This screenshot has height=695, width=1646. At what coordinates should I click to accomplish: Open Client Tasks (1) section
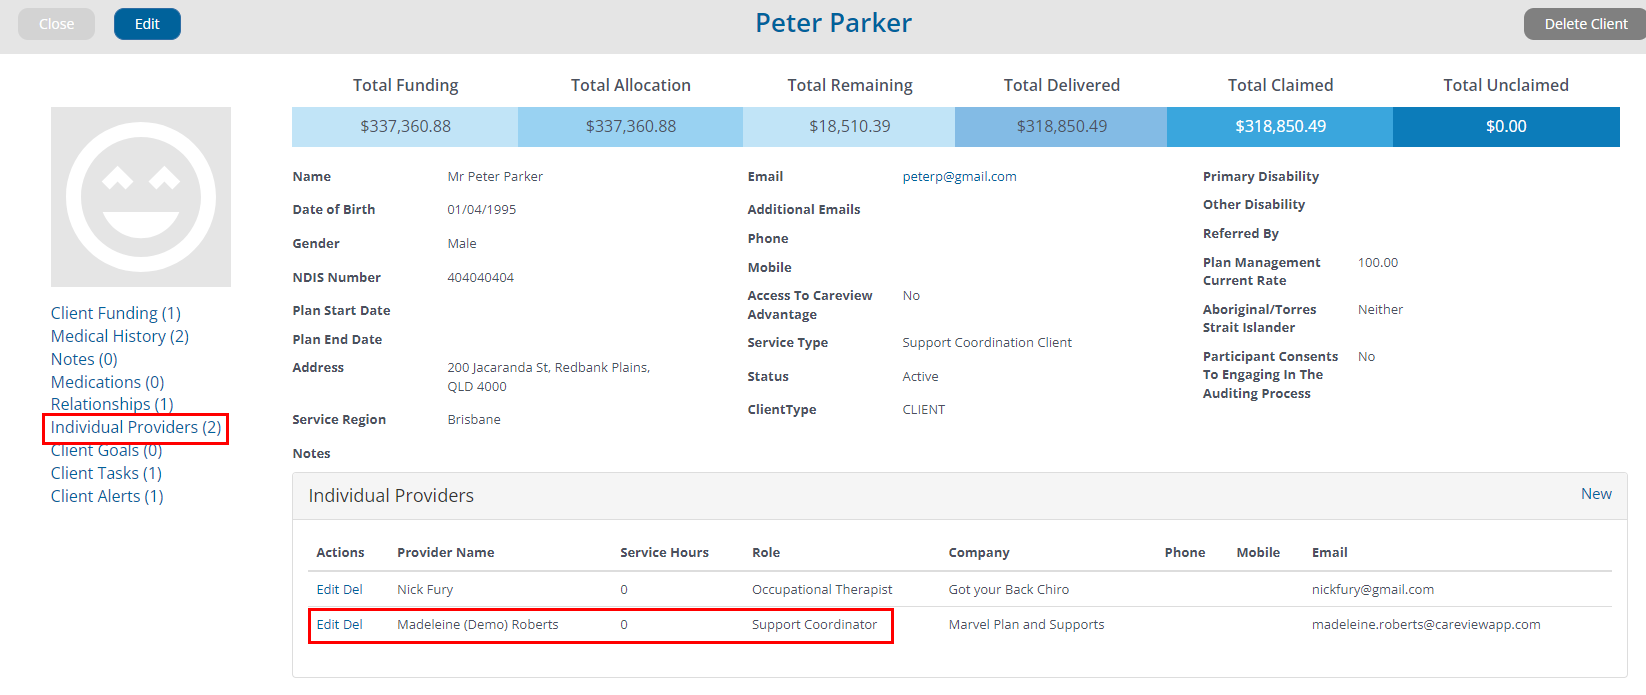click(x=106, y=473)
